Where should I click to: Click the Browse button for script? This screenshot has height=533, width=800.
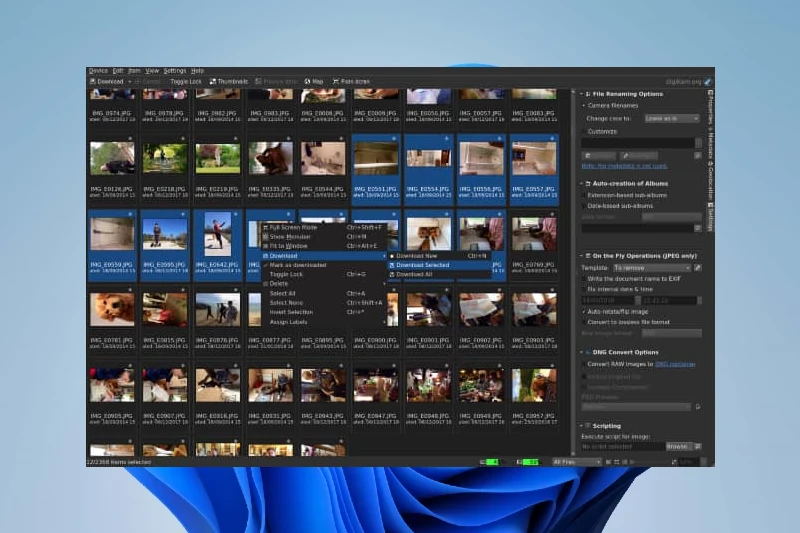coord(679,447)
